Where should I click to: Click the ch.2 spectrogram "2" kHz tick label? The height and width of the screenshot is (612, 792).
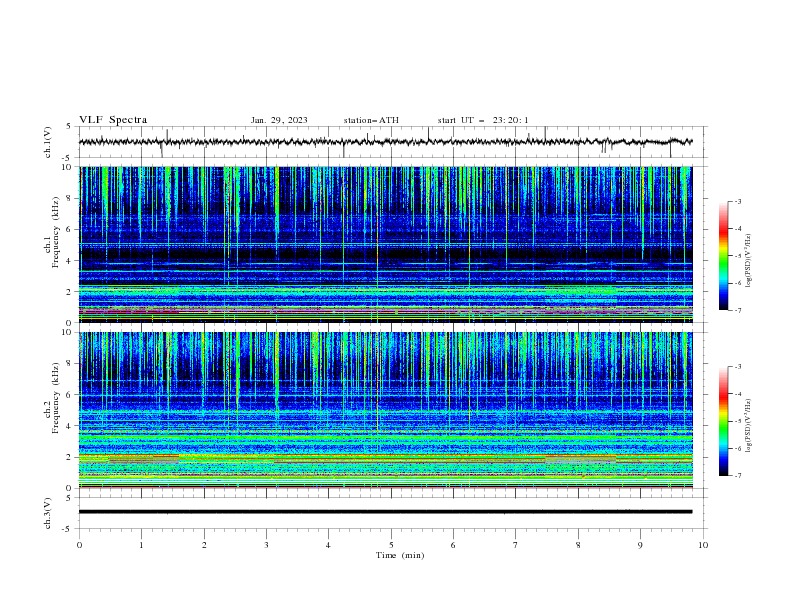coord(70,457)
